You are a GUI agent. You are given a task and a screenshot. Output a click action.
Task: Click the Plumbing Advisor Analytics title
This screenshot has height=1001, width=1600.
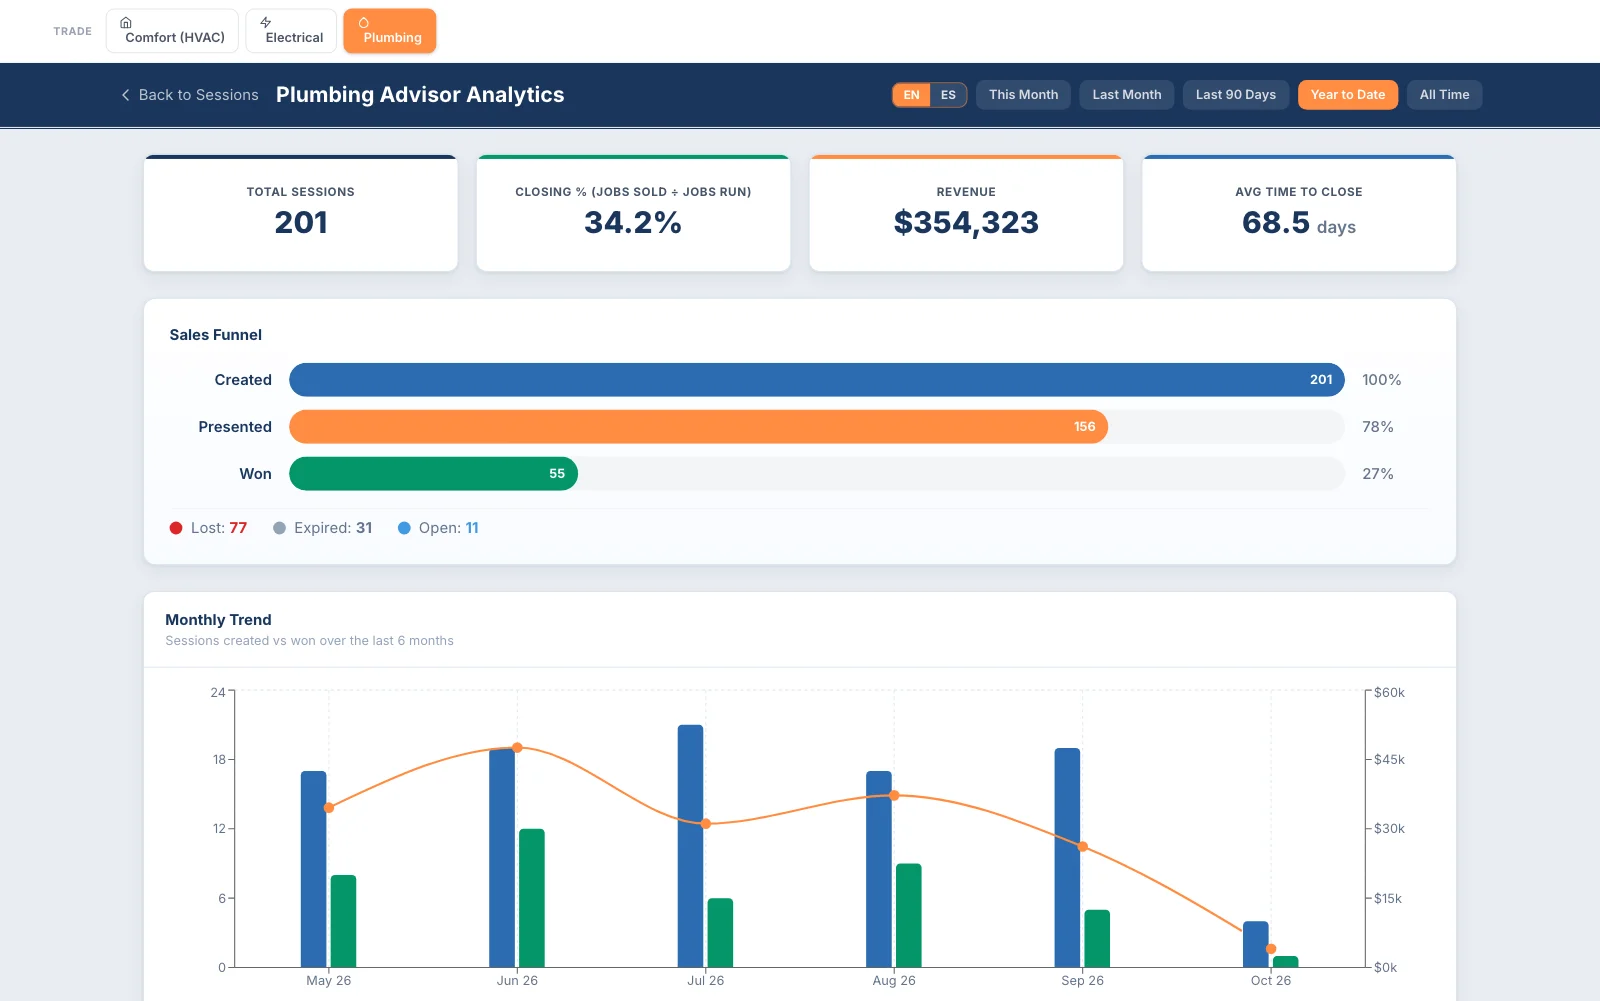pyautogui.click(x=420, y=95)
